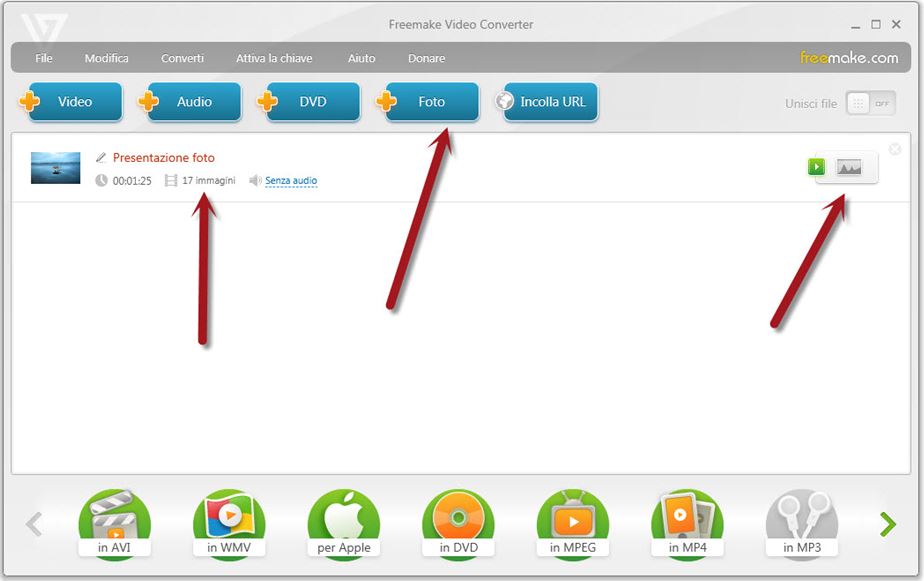Add a DVD with the DVD button
The image size is (924, 581).
pyautogui.click(x=309, y=102)
